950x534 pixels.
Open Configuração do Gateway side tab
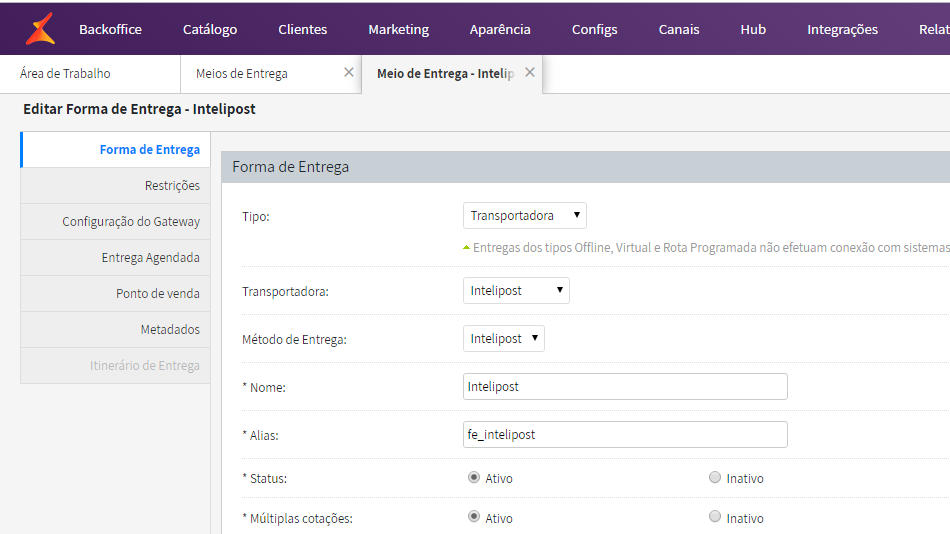pos(116,221)
